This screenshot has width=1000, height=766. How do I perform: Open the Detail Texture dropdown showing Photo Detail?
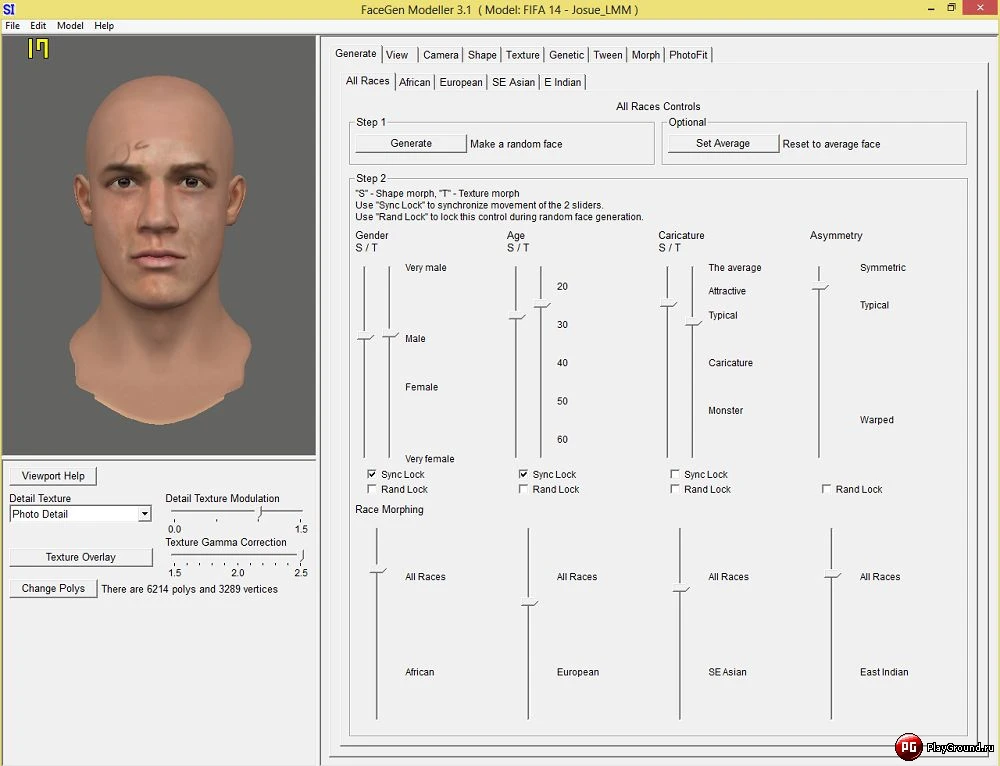click(x=144, y=514)
